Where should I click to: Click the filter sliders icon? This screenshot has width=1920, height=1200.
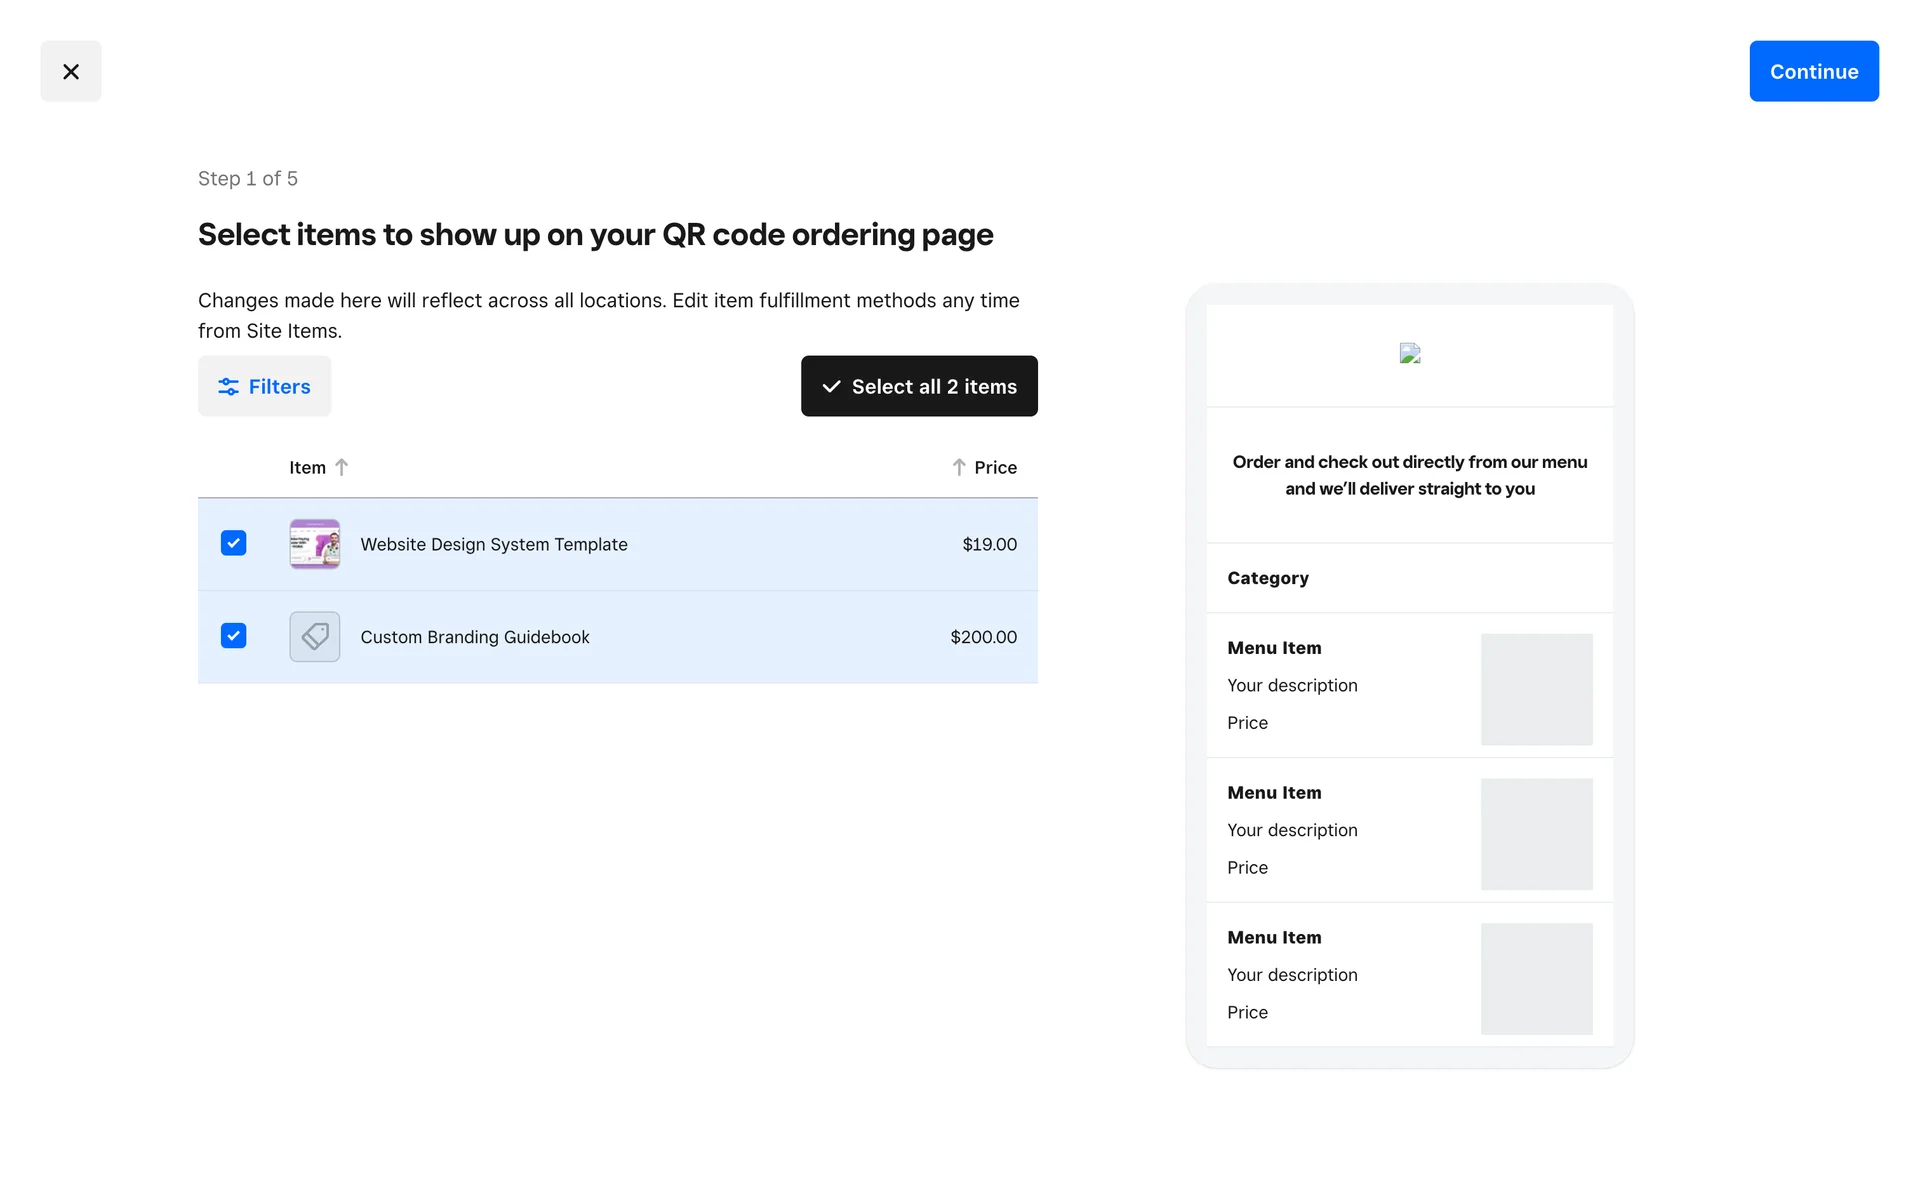coord(229,387)
